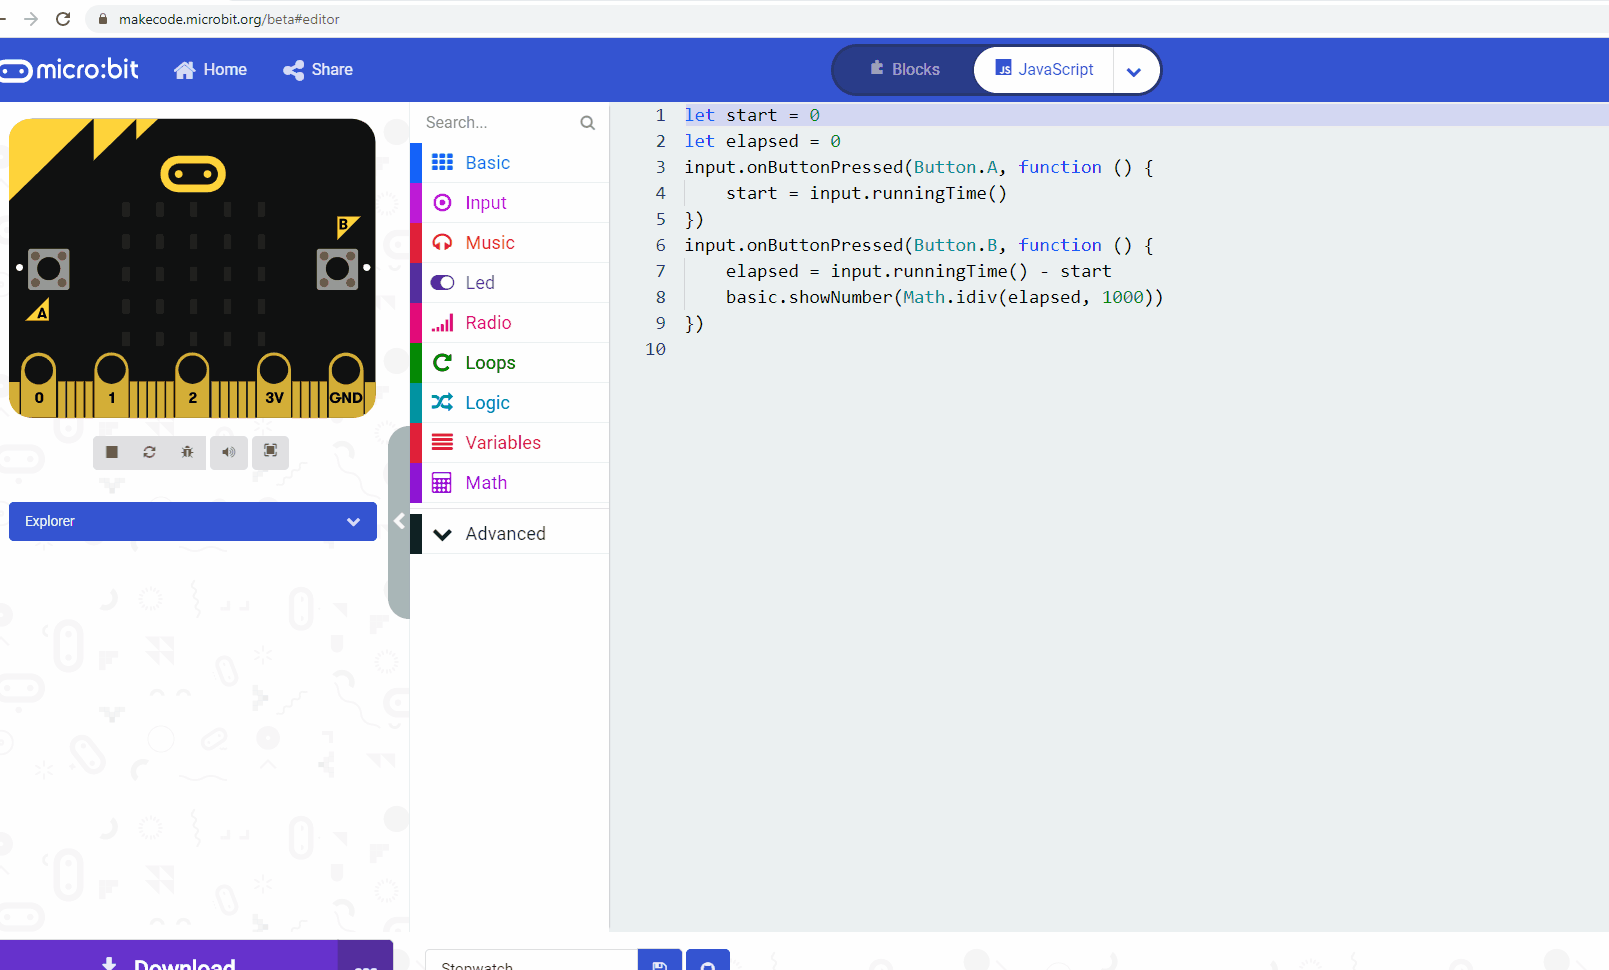
Task: Open the Share dialog
Action: tap(317, 69)
